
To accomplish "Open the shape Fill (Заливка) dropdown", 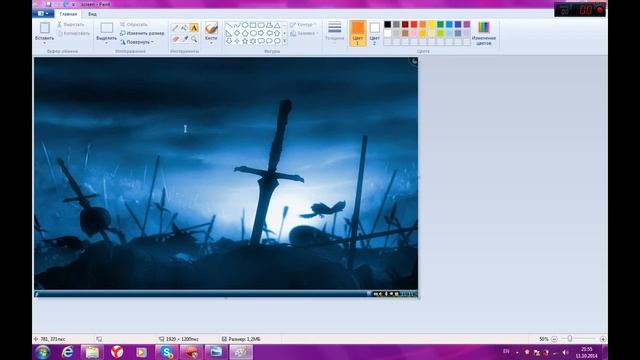I will pos(304,33).
